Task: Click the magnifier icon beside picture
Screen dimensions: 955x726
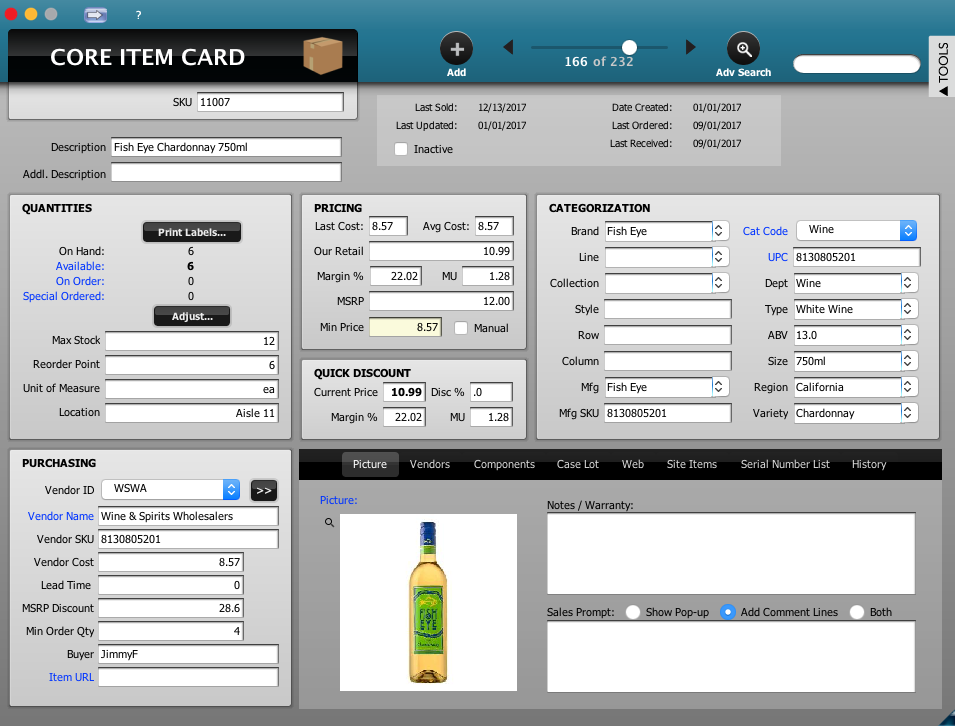Action: tap(329, 522)
